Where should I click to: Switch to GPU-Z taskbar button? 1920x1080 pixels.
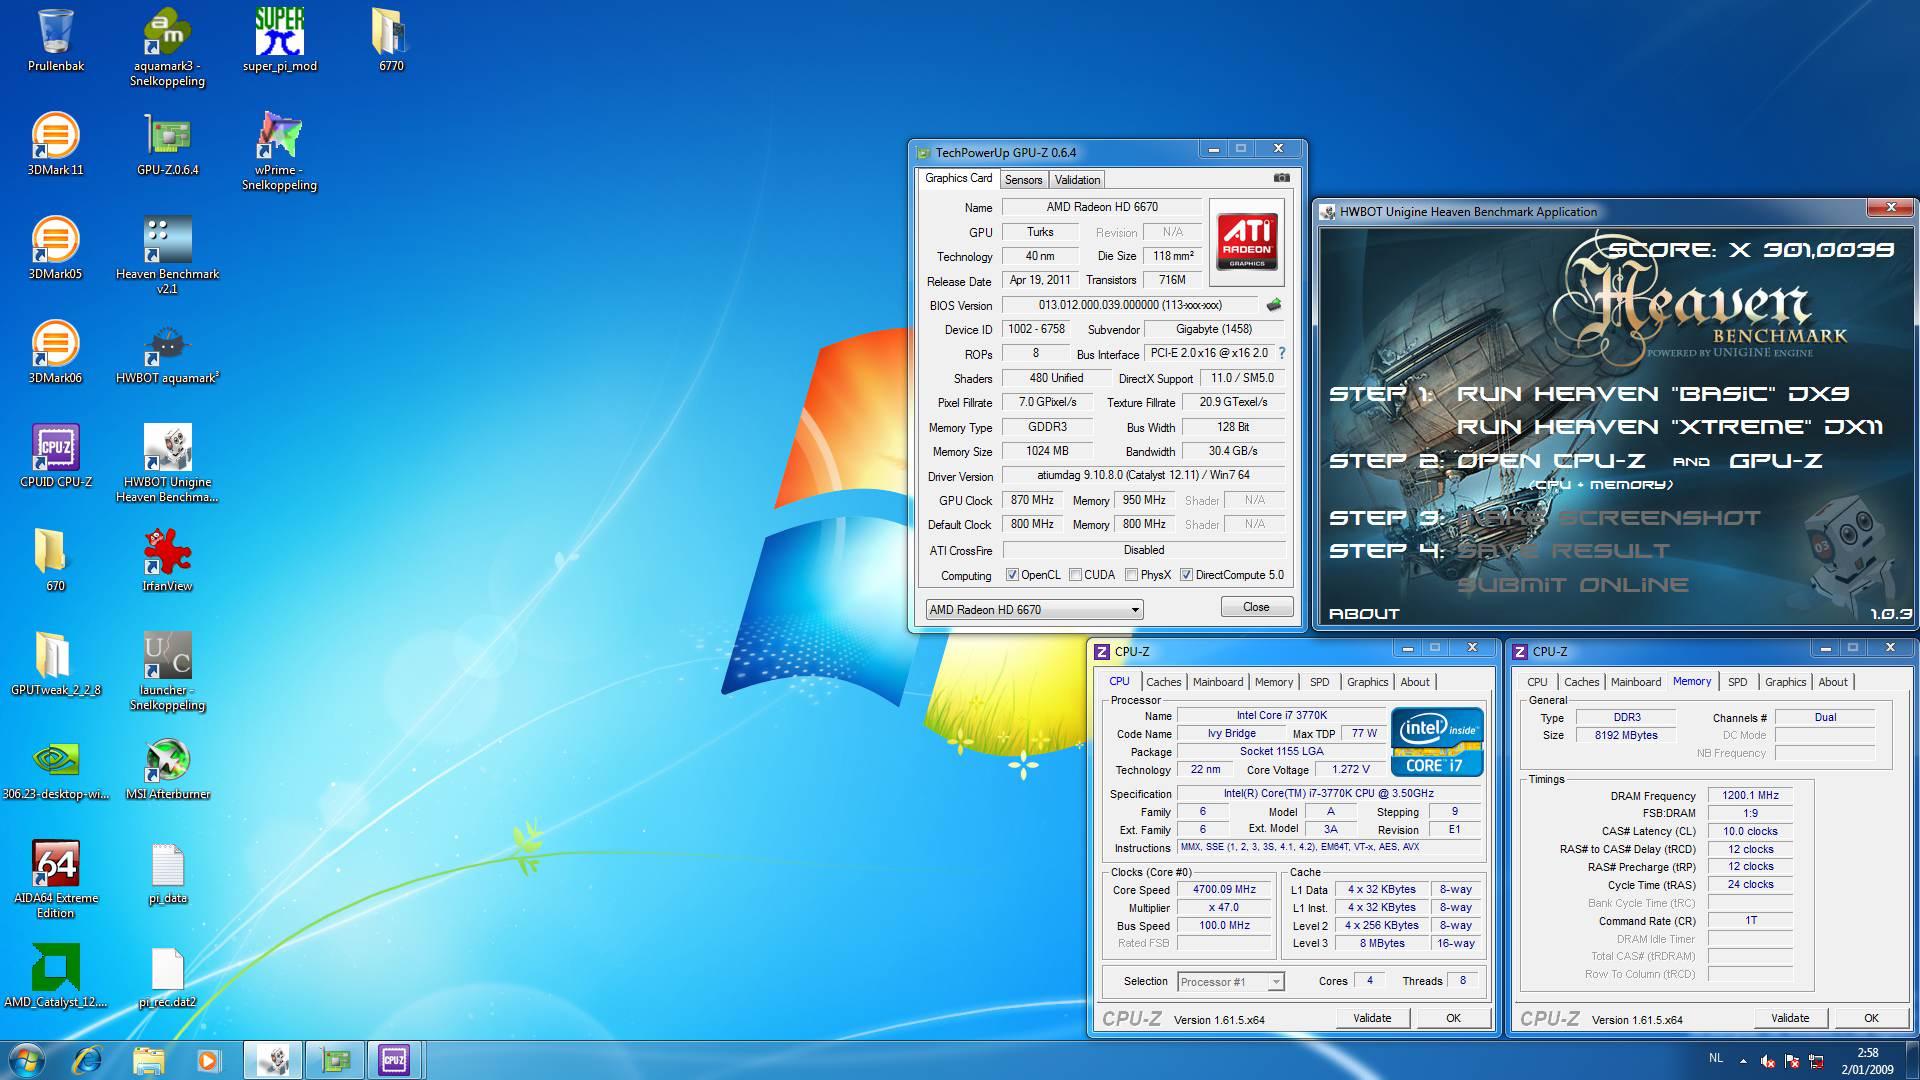(334, 1060)
